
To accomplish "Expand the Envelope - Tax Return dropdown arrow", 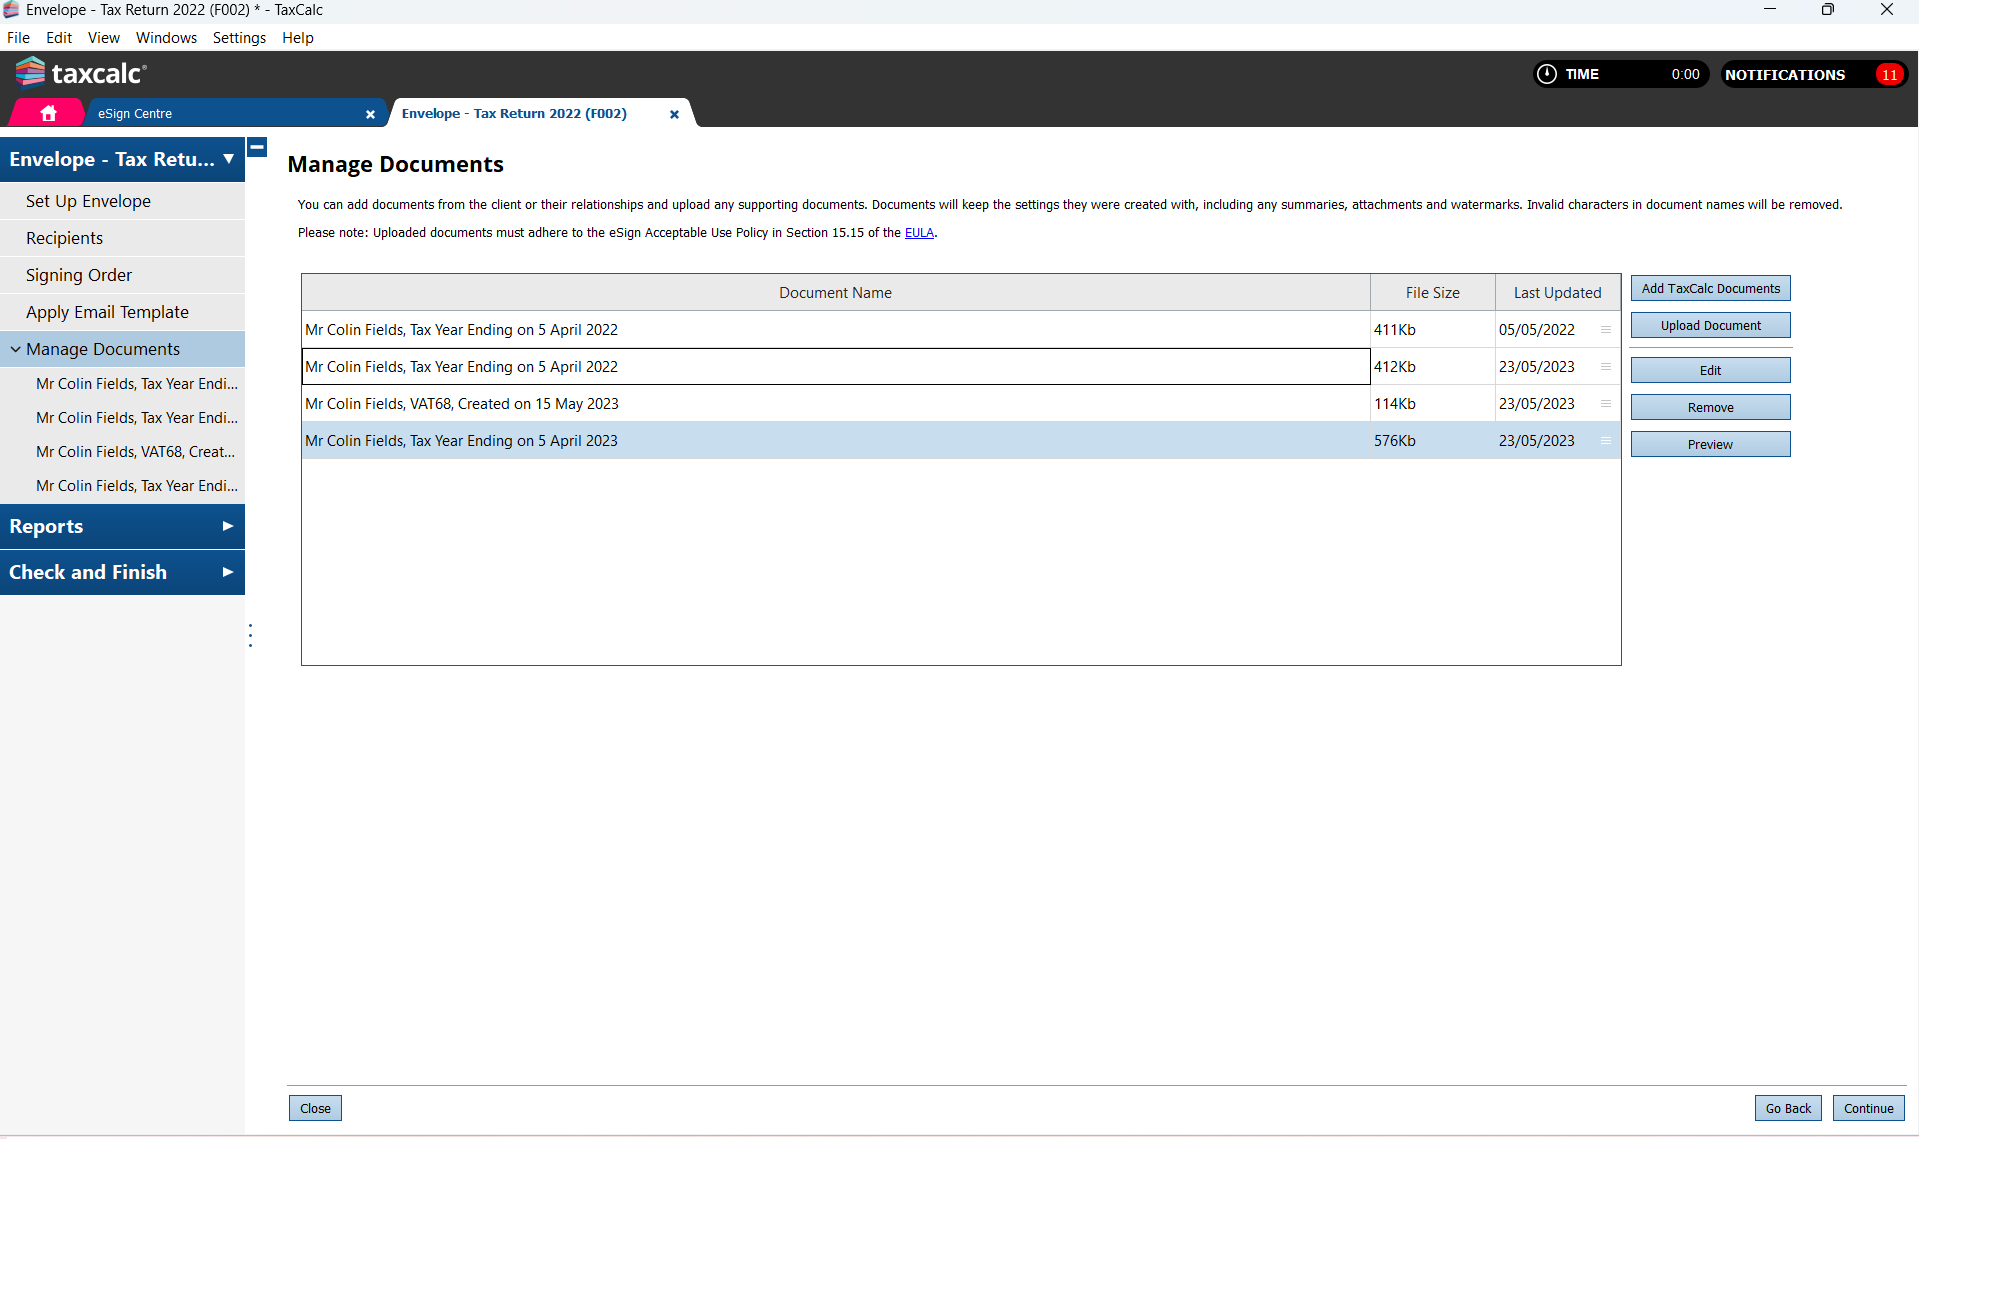I will (x=229, y=159).
